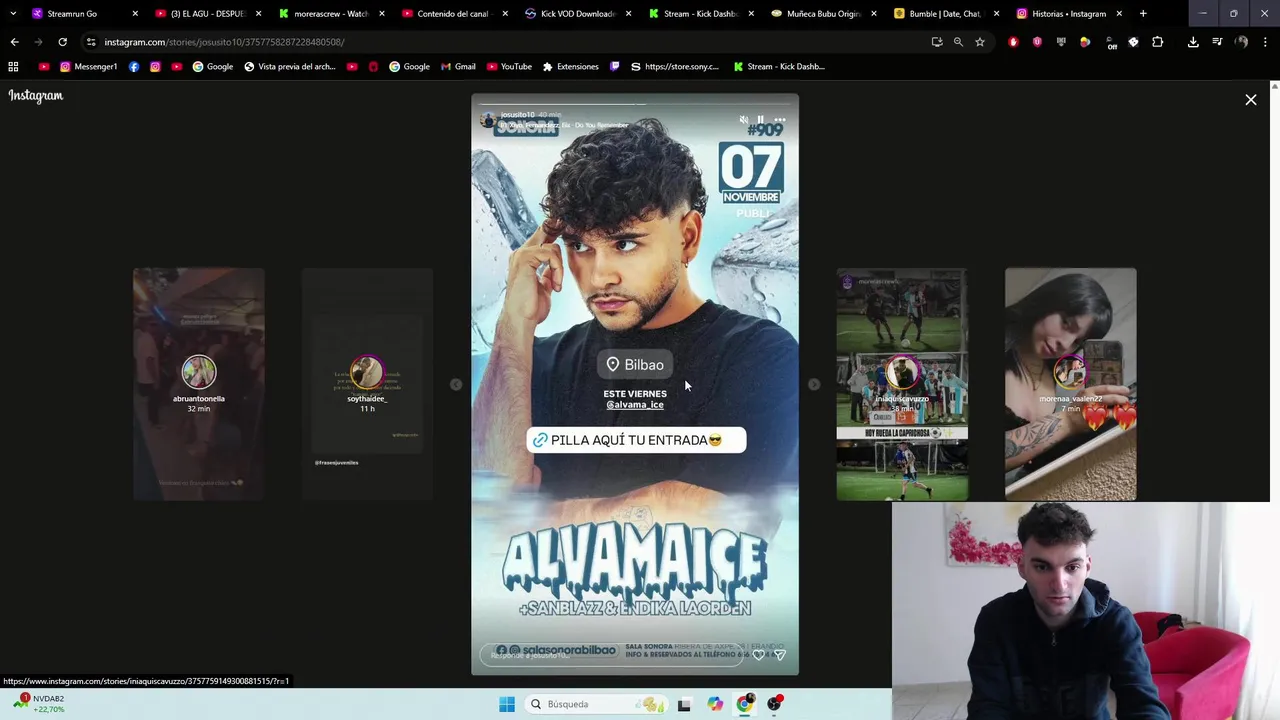Close the Instagram stories viewer

pyautogui.click(x=1251, y=100)
